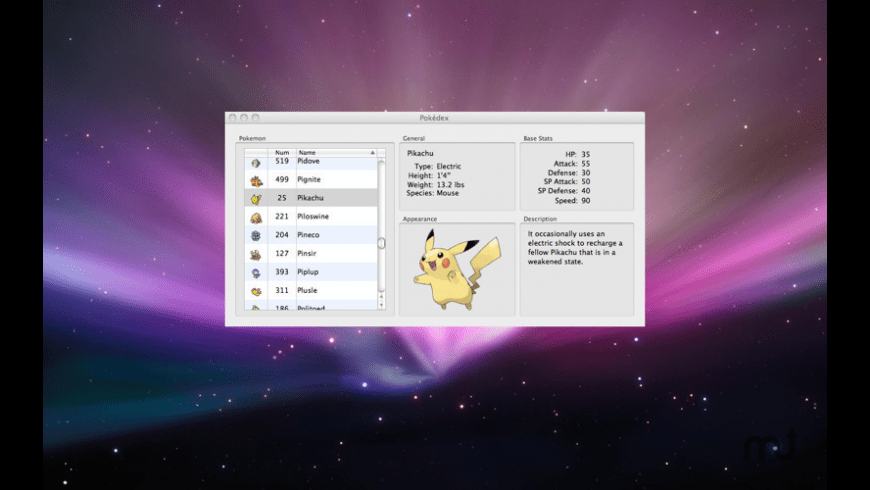Click number 127 in the list
The height and width of the screenshot is (490, 870).
coord(282,253)
